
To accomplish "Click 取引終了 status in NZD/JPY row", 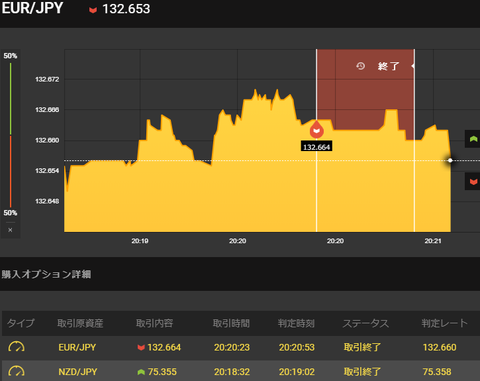I will 362,372.
